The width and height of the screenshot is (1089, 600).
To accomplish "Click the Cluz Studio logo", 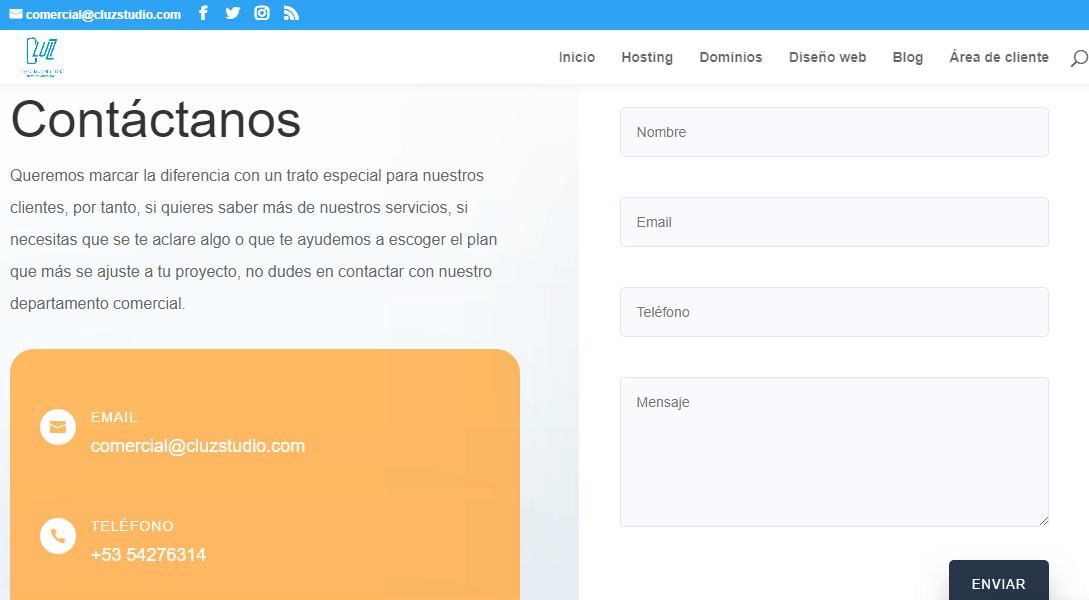I will [x=42, y=57].
